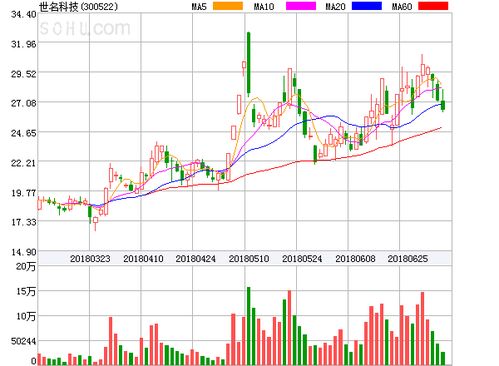This screenshot has height=366, width=499.
Task: Select the 20180424 date marker
Action: coord(196,259)
